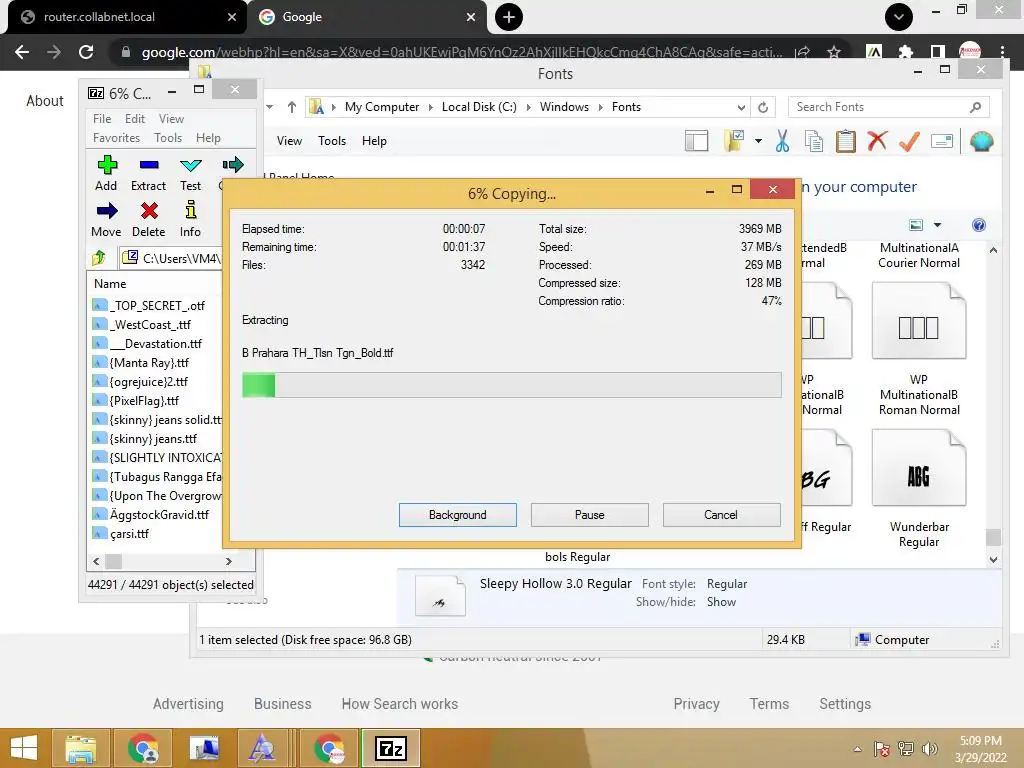This screenshot has height=768, width=1024.
Task: Click the Name column header in 7-Zip
Action: click(x=110, y=284)
